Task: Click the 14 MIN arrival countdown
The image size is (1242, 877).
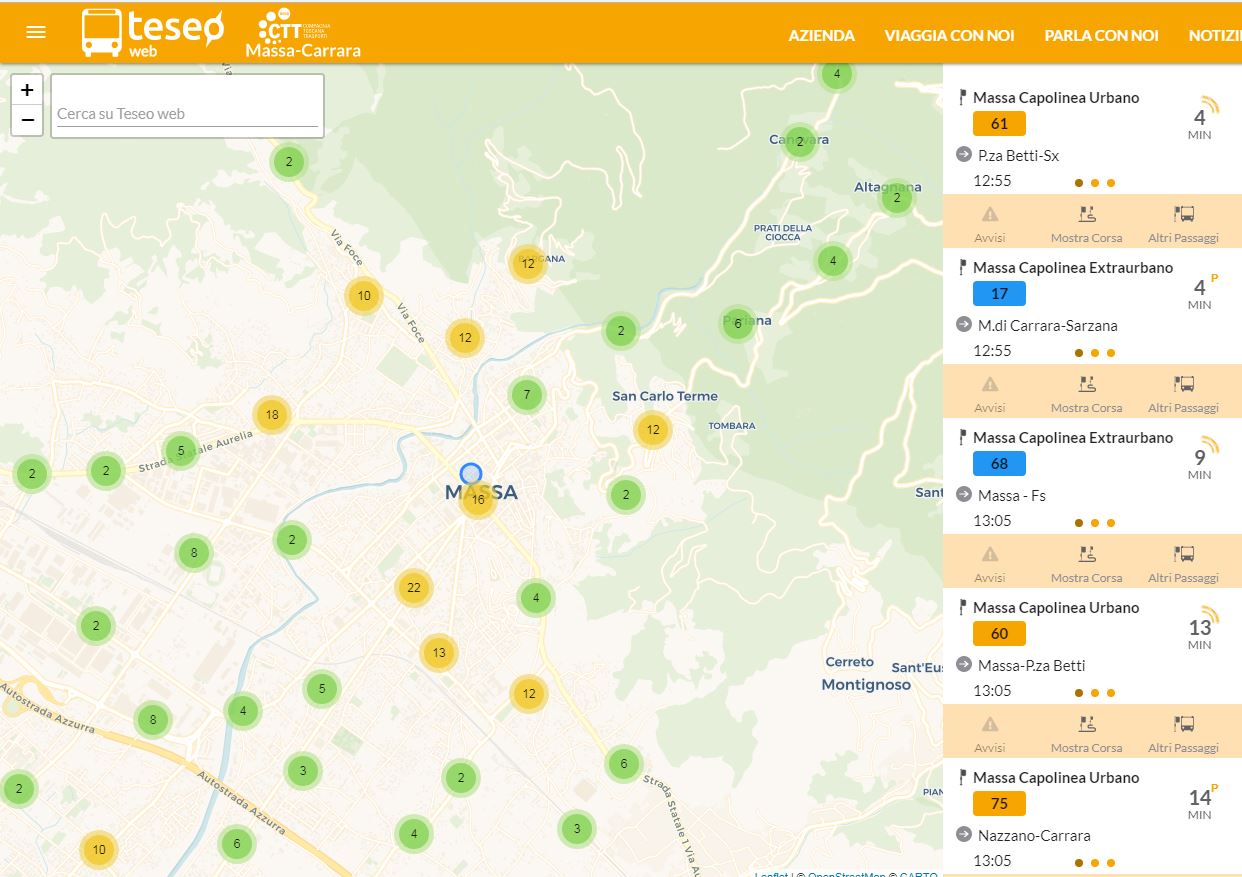Action: pos(1200,803)
